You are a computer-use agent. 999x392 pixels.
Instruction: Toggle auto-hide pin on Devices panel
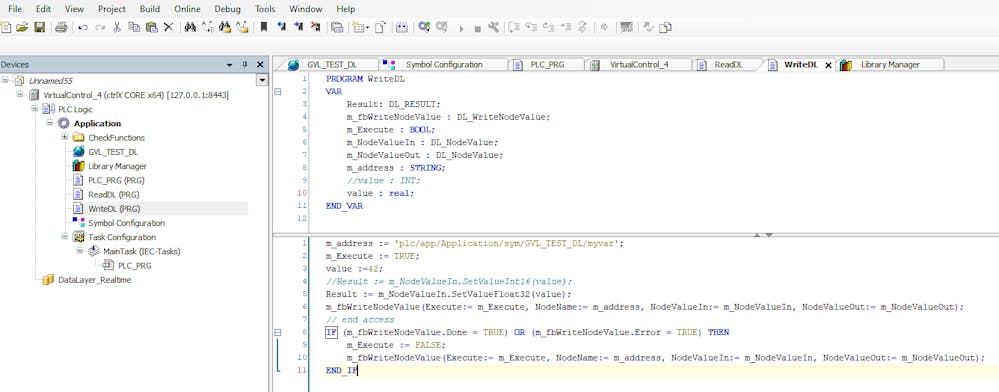pyautogui.click(x=245, y=65)
